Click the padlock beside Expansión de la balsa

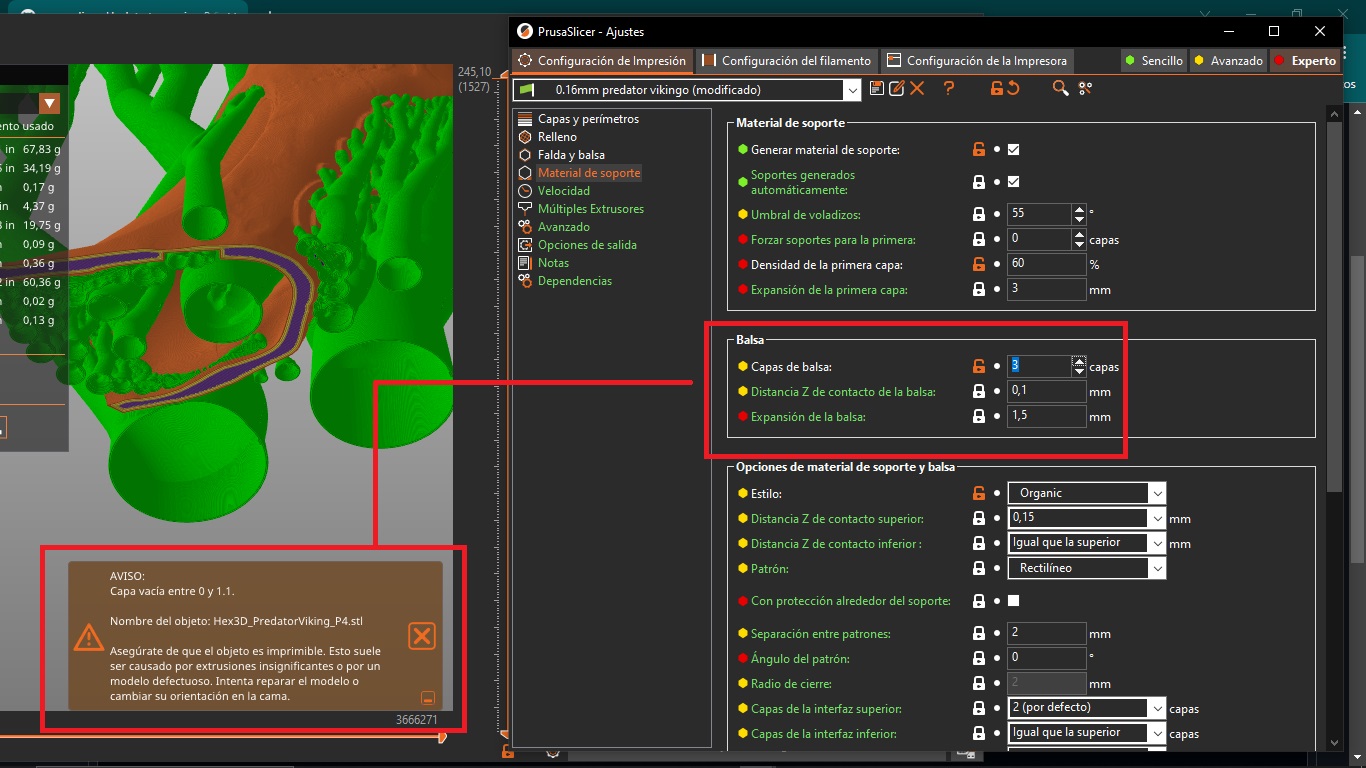[x=979, y=417]
